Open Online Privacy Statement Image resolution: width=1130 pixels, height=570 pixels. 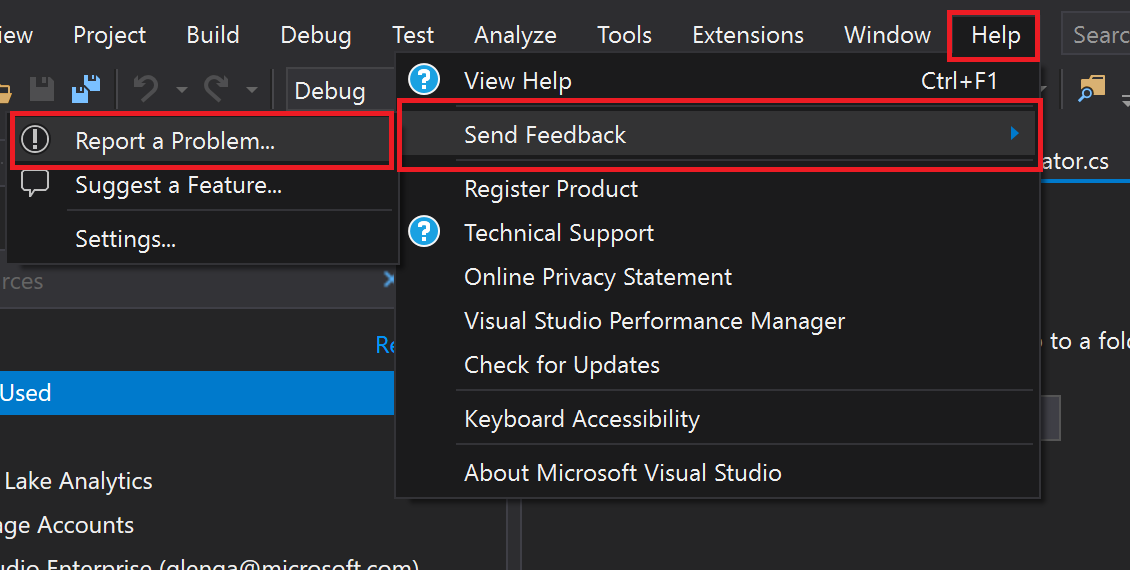click(717, 277)
